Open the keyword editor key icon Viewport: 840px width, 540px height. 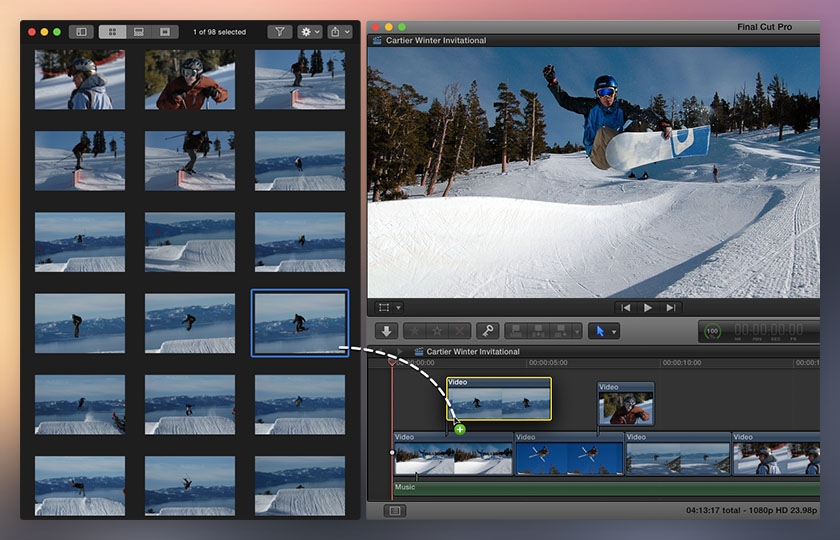pos(487,331)
